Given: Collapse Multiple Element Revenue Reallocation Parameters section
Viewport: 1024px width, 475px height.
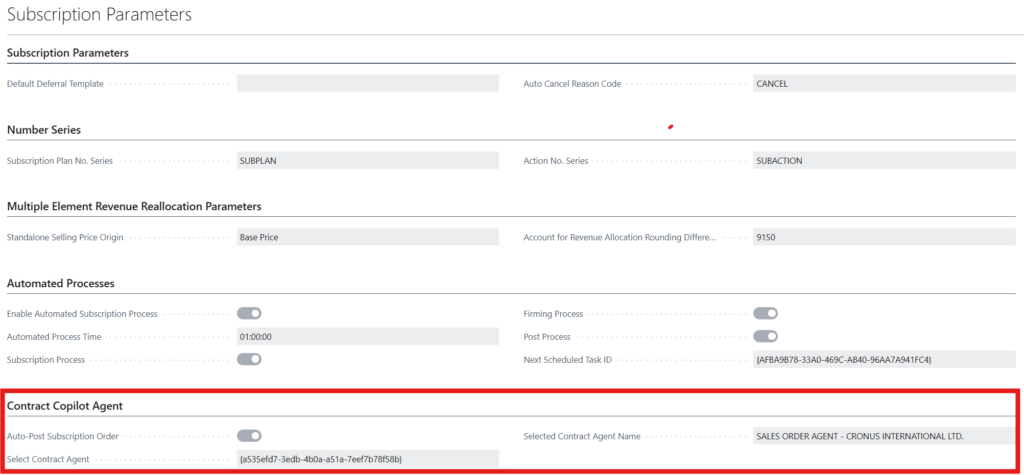Looking at the screenshot, I should (134, 206).
